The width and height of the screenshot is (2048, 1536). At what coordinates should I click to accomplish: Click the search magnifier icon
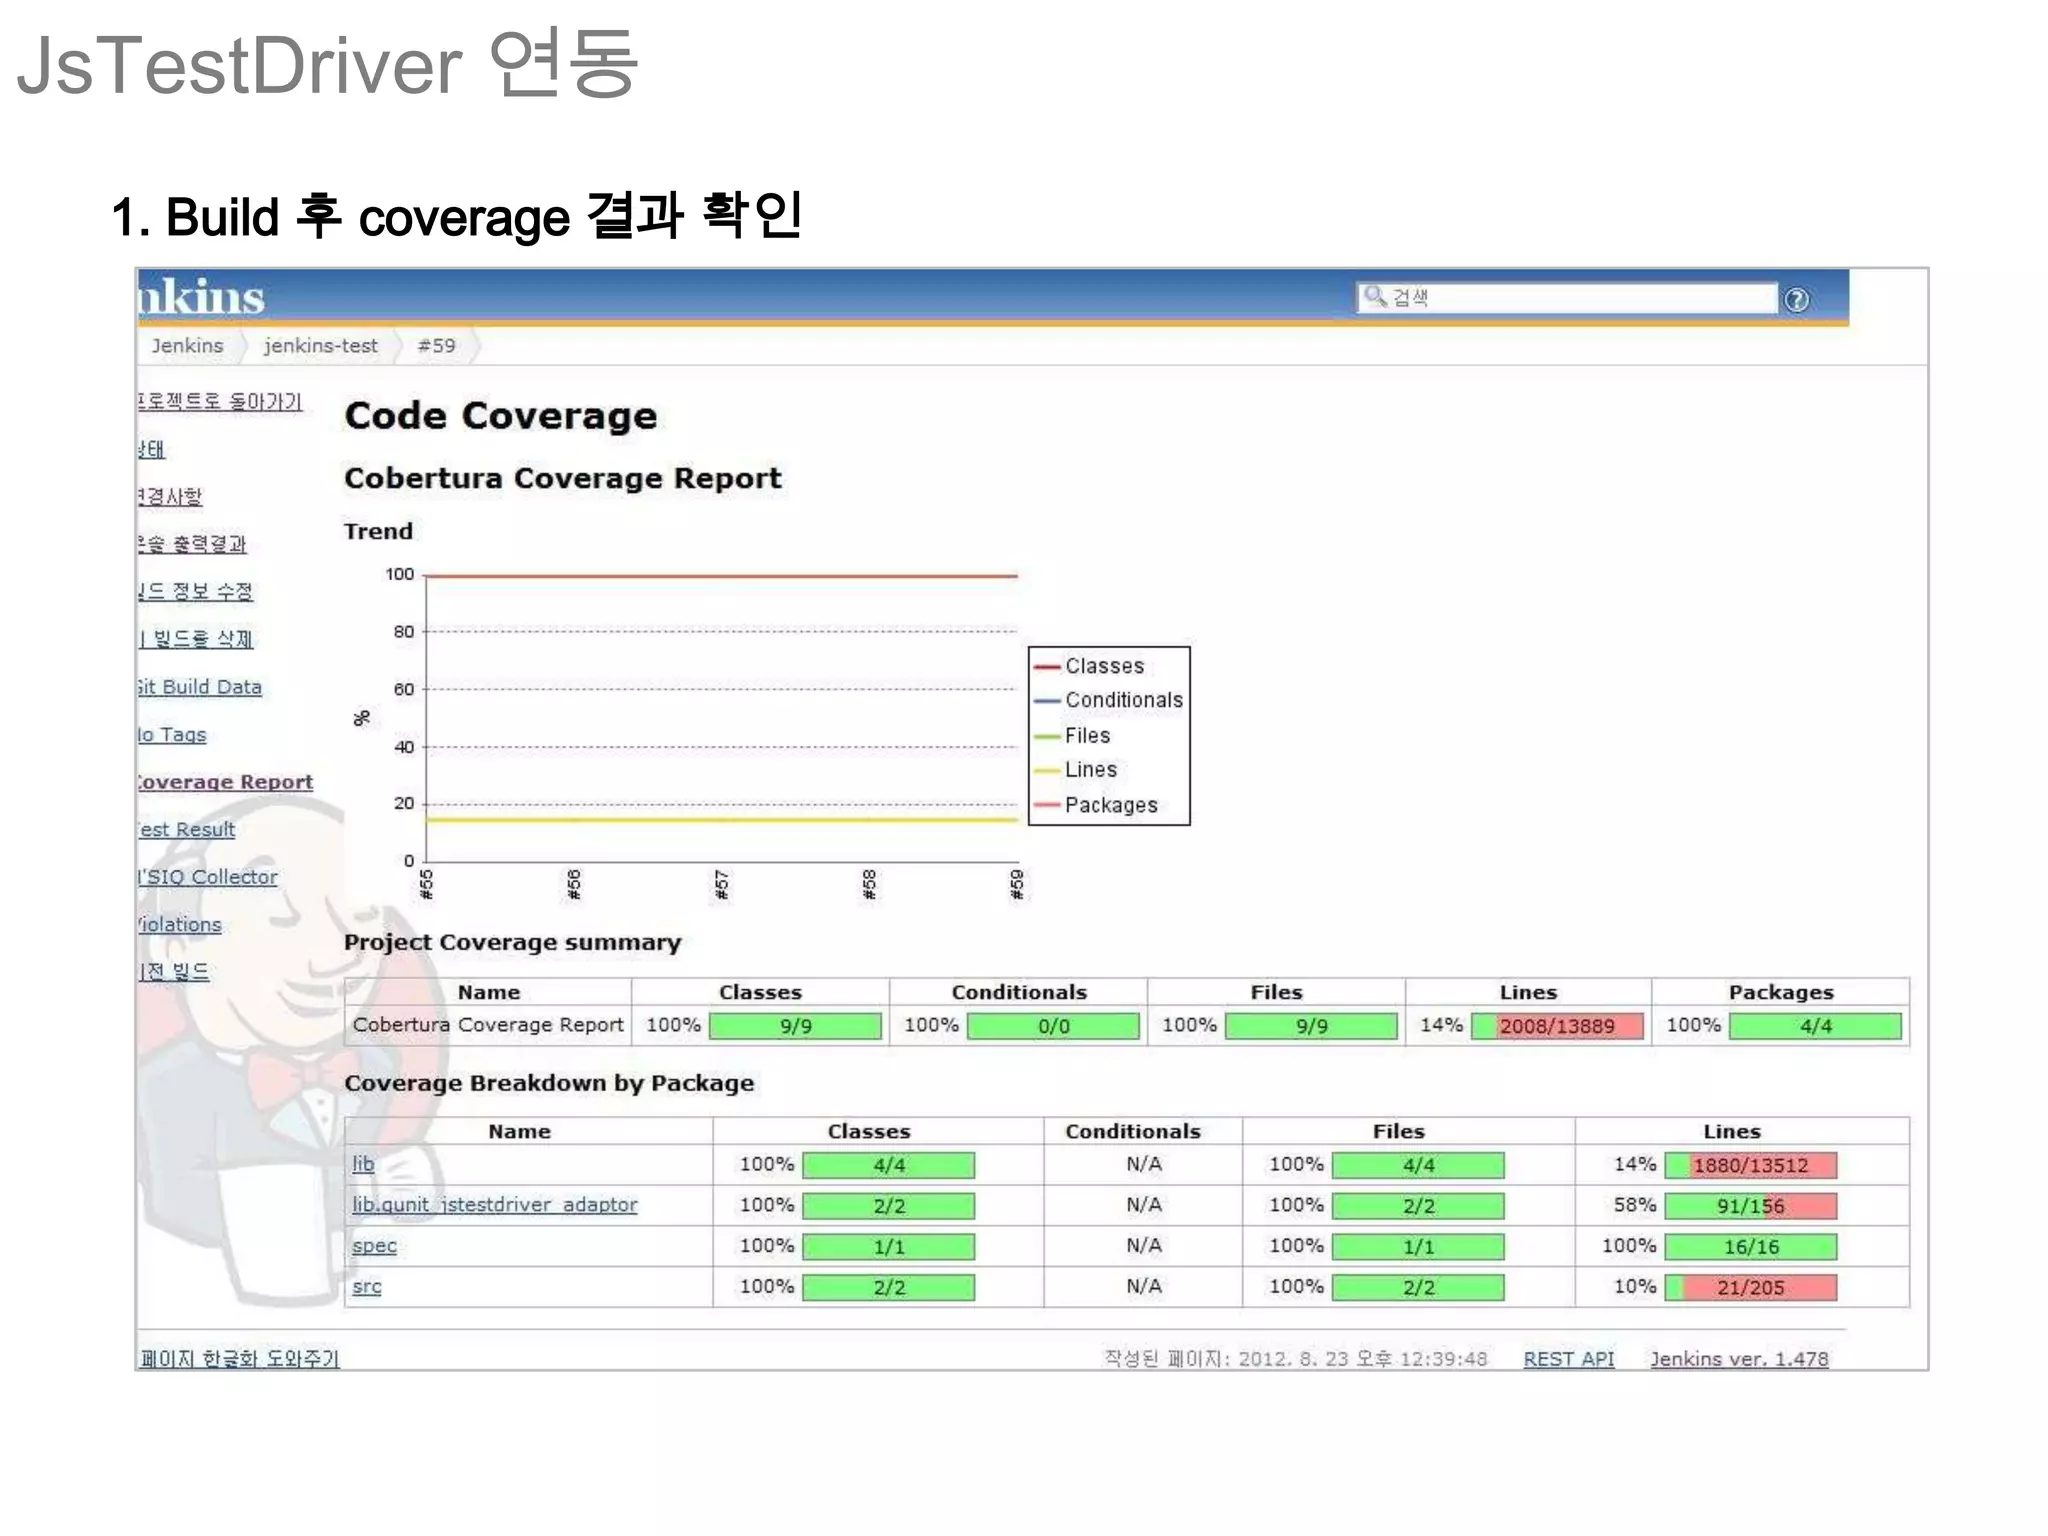point(1374,296)
